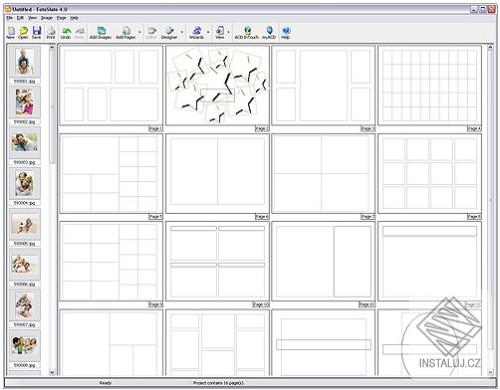Click the Page 10 label tag

[x=261, y=305]
